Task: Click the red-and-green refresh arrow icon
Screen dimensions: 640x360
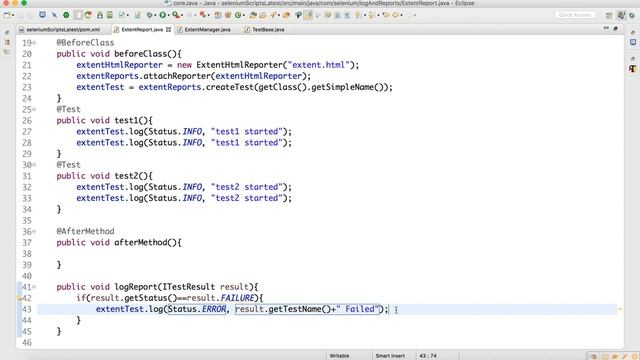Action: 88,15
